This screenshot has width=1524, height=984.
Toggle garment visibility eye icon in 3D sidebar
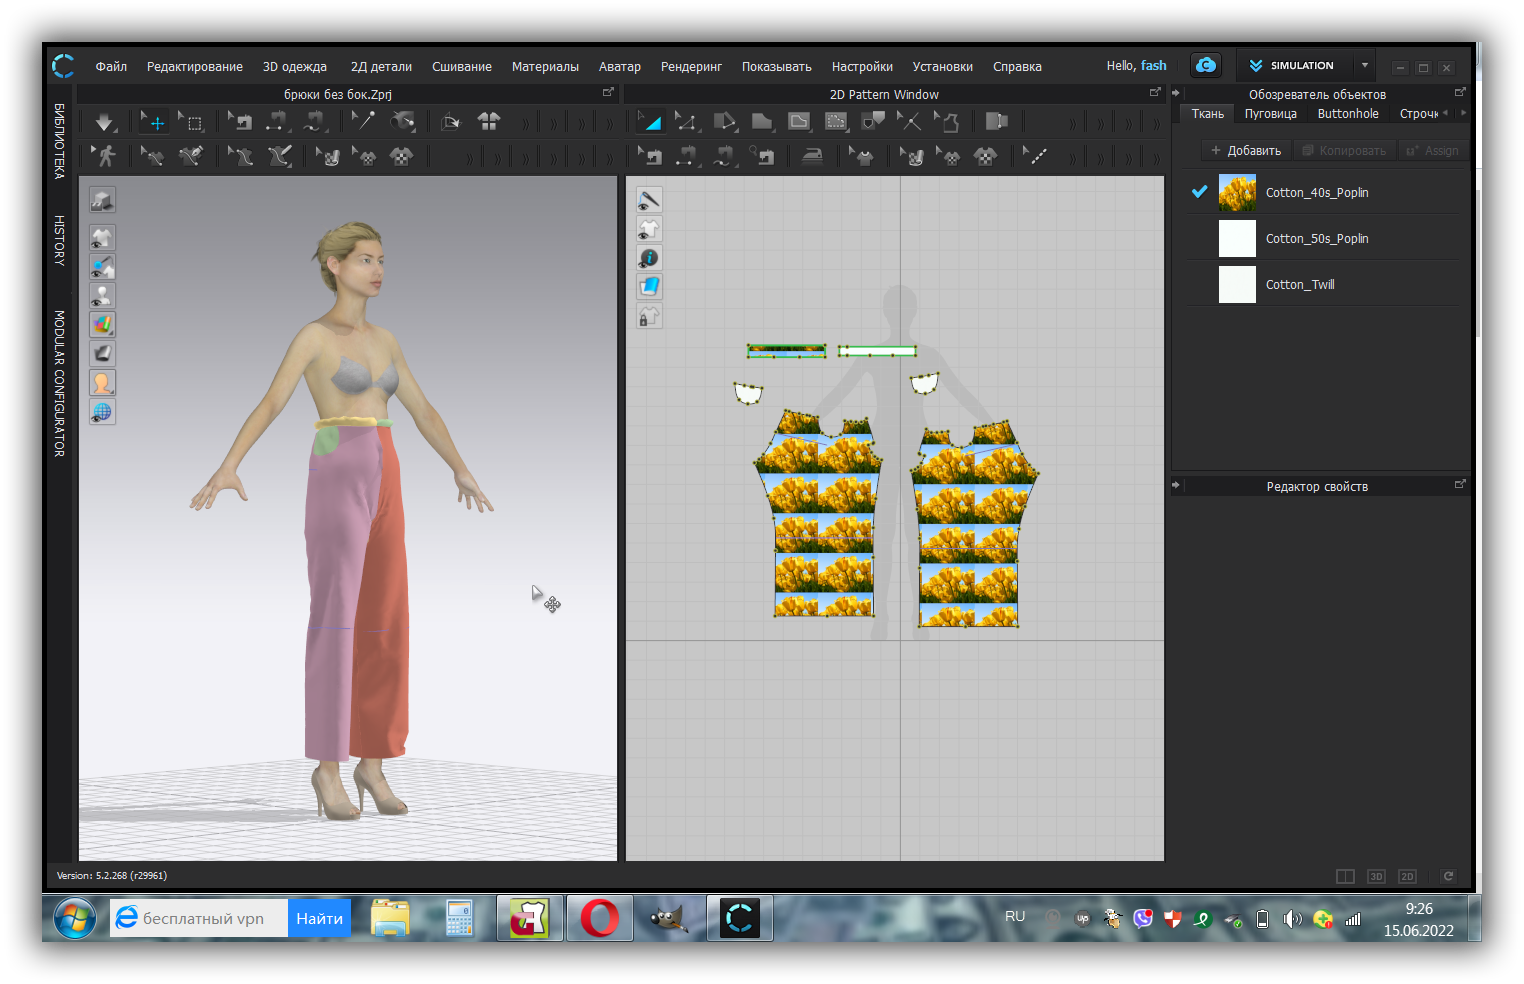[102, 237]
